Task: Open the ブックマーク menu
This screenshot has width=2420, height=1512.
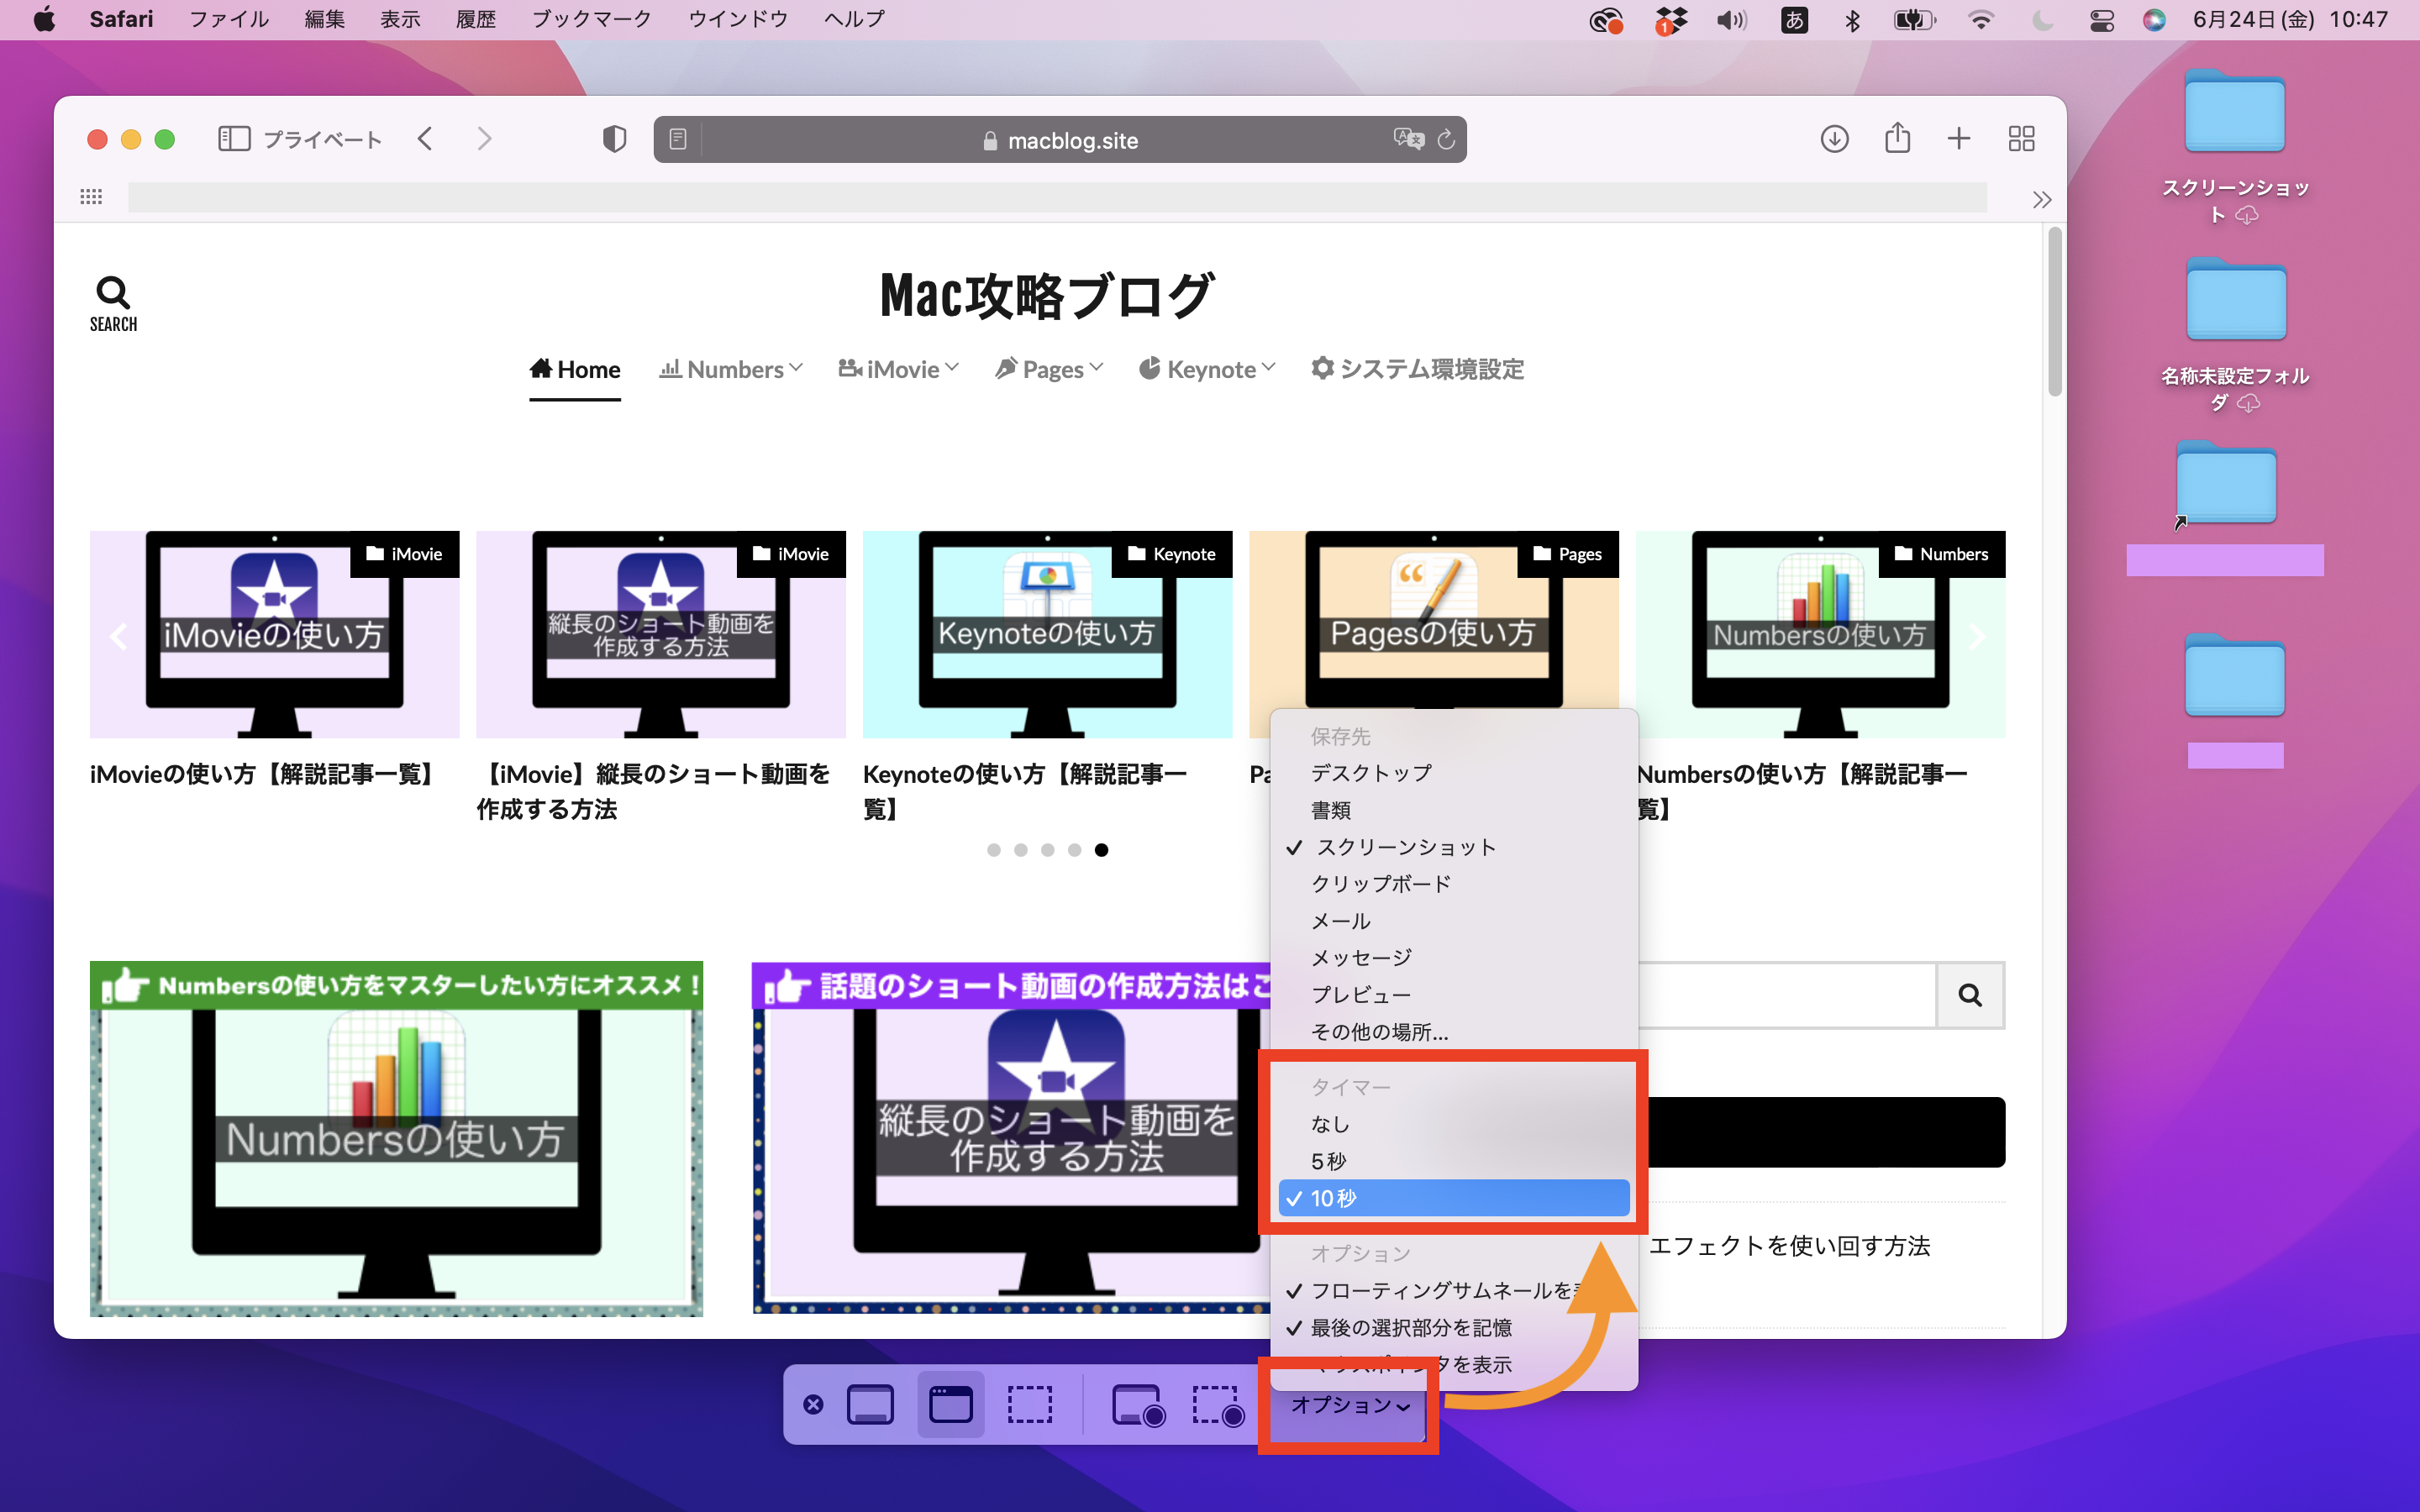Action: click(x=591, y=20)
